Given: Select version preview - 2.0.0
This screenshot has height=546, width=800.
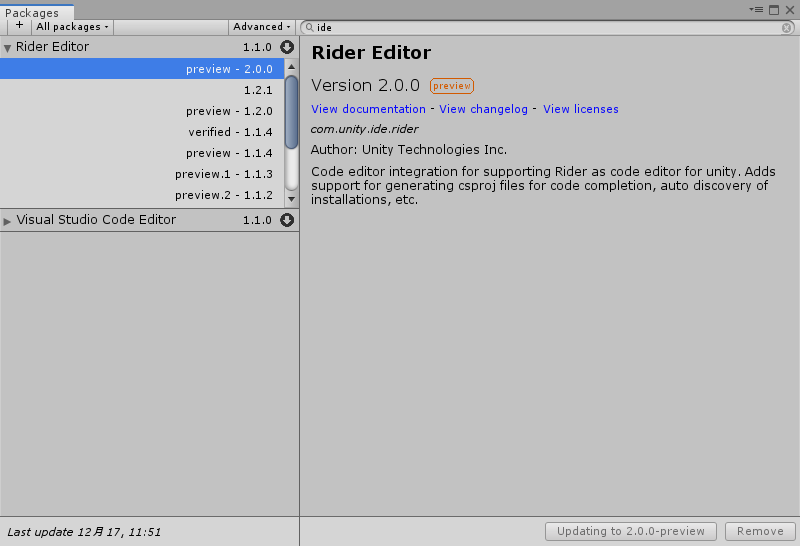Looking at the screenshot, I should click(x=142, y=69).
